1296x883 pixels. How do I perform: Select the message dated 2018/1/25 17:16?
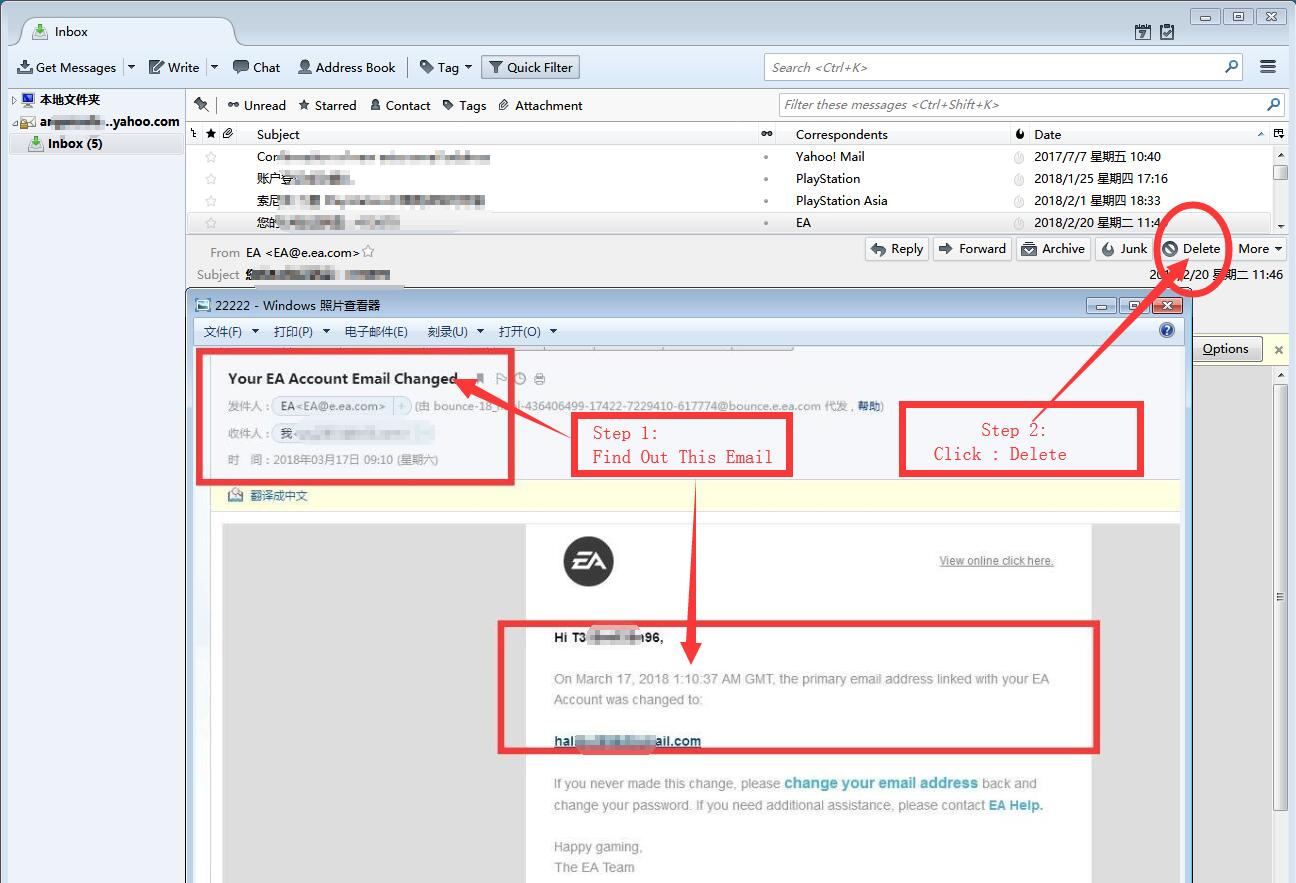coord(729,179)
